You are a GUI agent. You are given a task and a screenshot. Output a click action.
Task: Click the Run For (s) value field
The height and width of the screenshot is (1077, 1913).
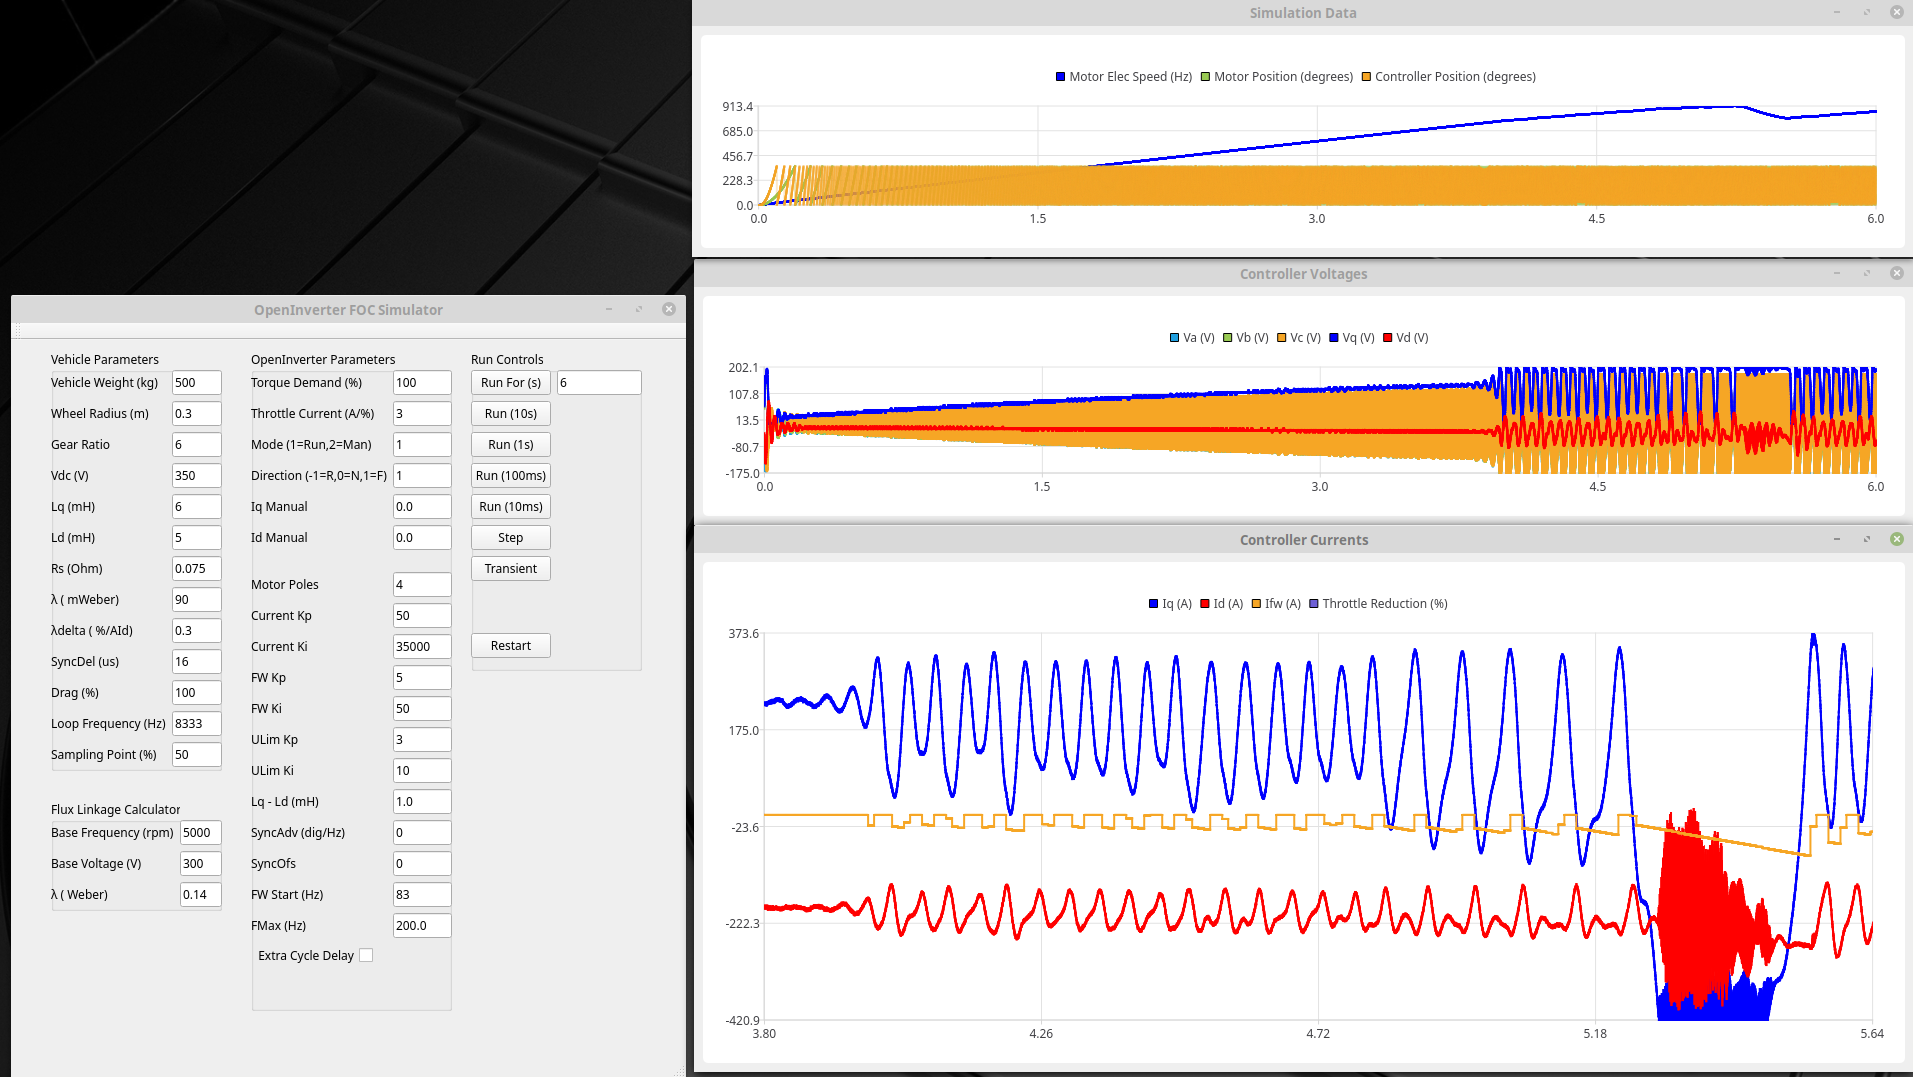(x=598, y=383)
